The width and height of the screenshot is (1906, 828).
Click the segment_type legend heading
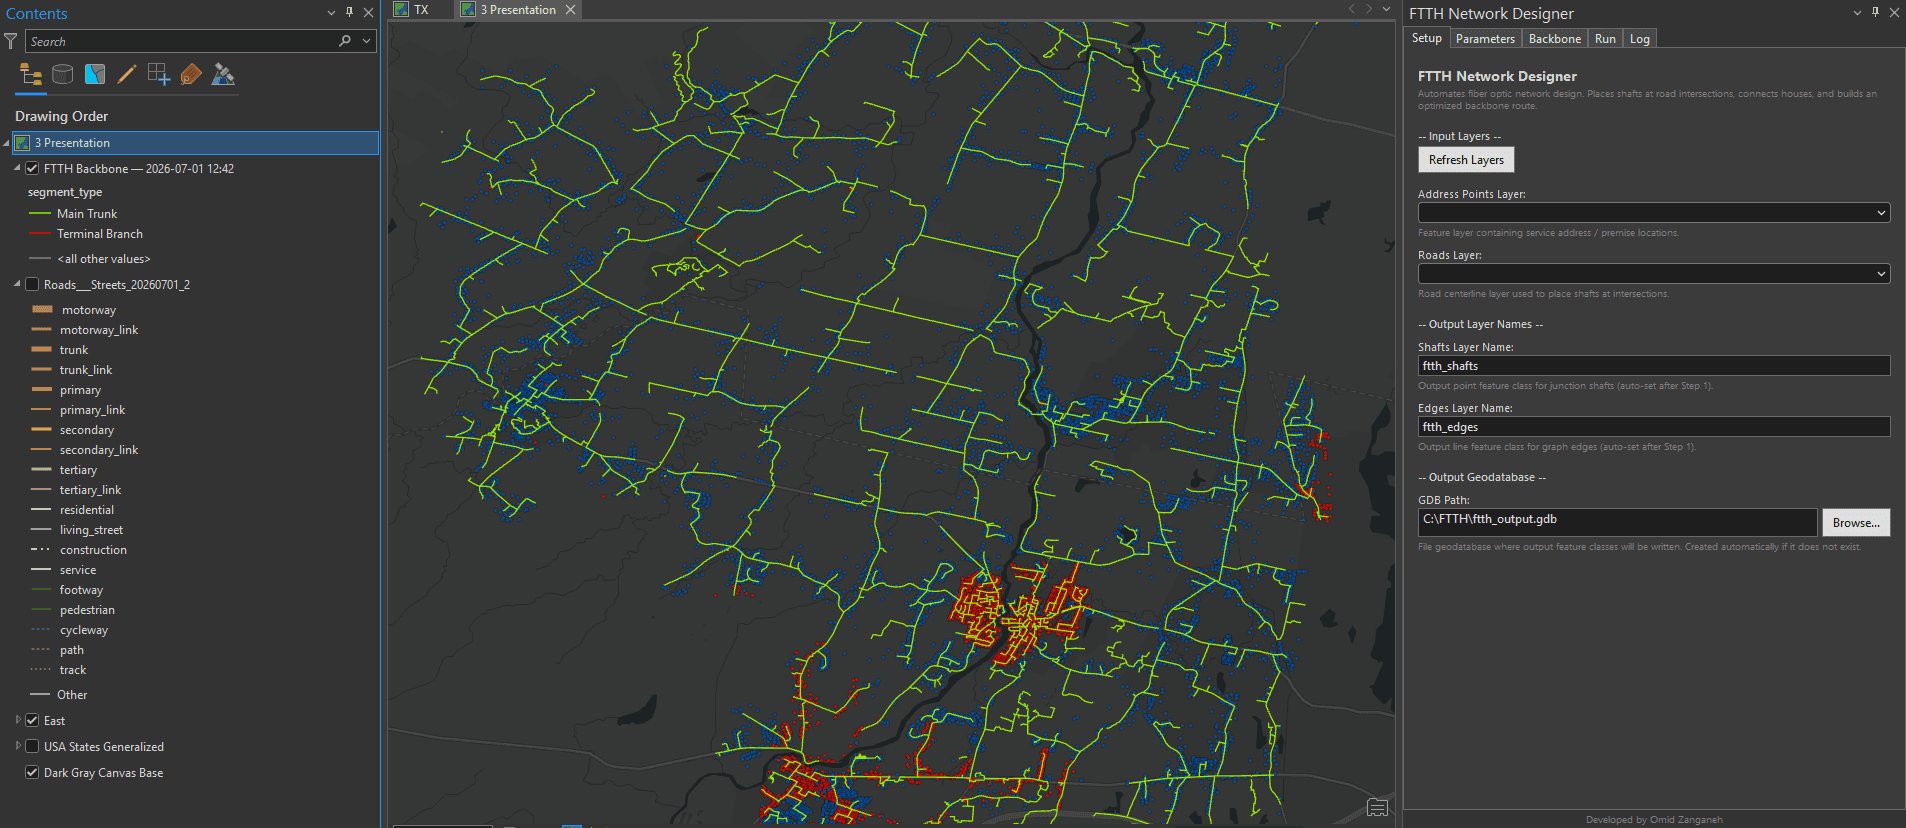(65, 192)
